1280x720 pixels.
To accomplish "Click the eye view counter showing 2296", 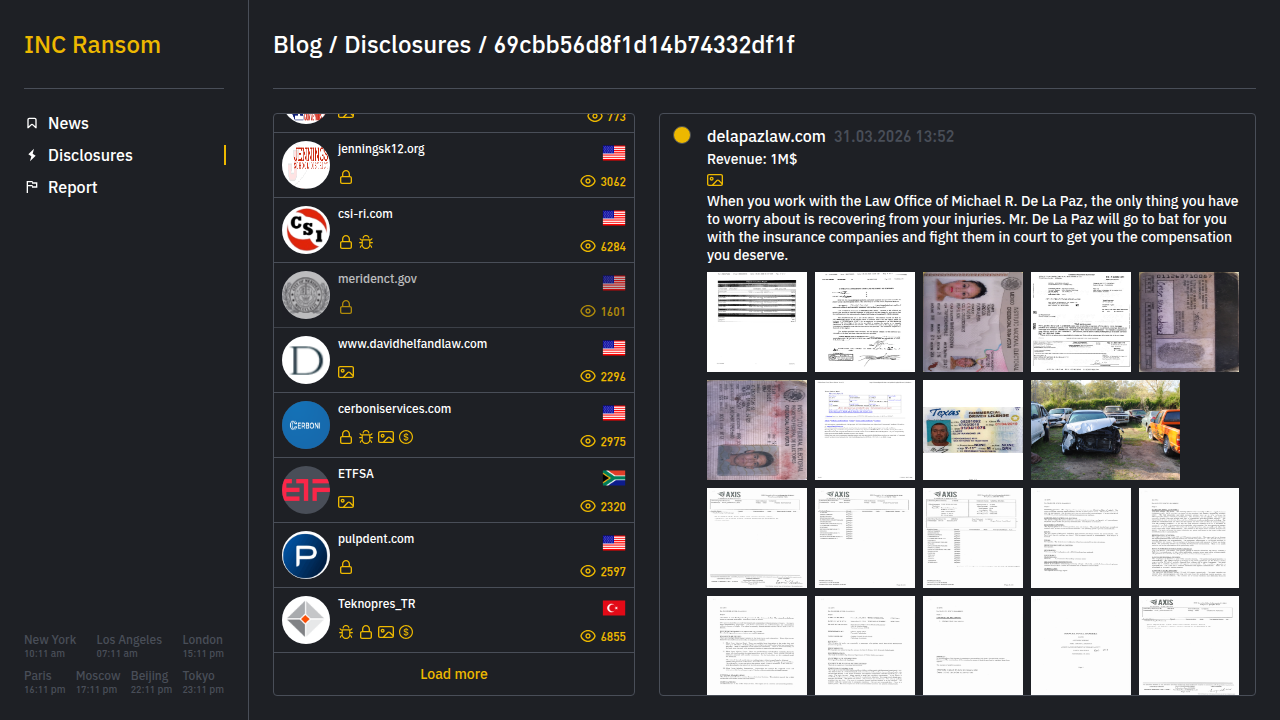I will coord(603,376).
